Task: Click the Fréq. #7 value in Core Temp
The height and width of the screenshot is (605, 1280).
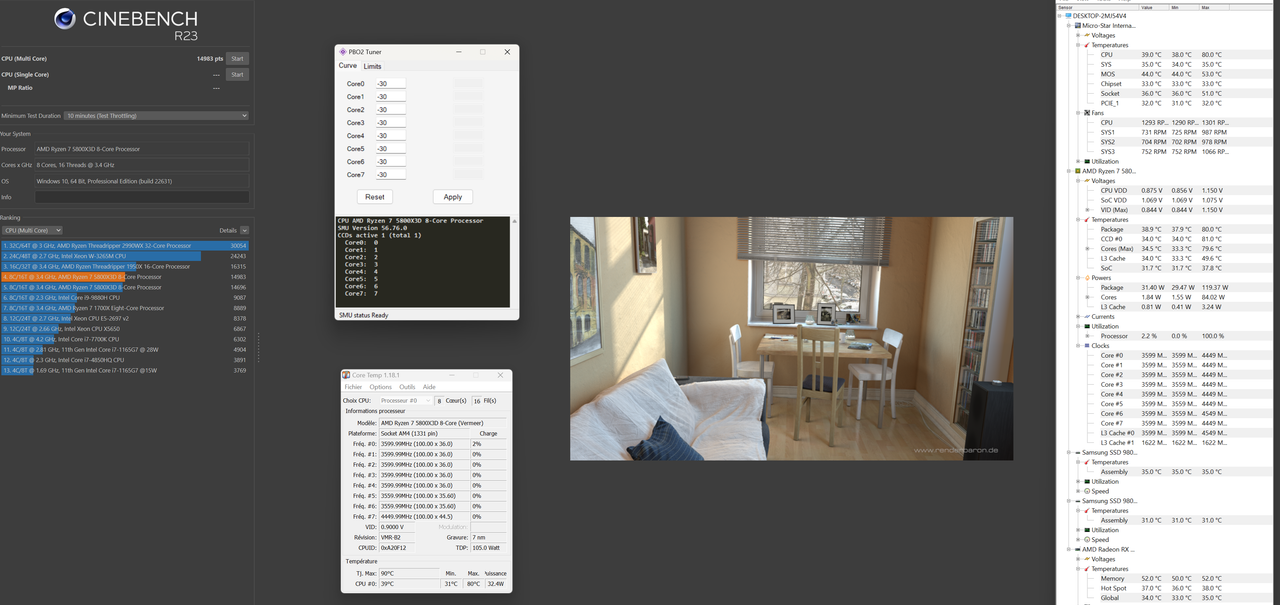Action: [424, 516]
